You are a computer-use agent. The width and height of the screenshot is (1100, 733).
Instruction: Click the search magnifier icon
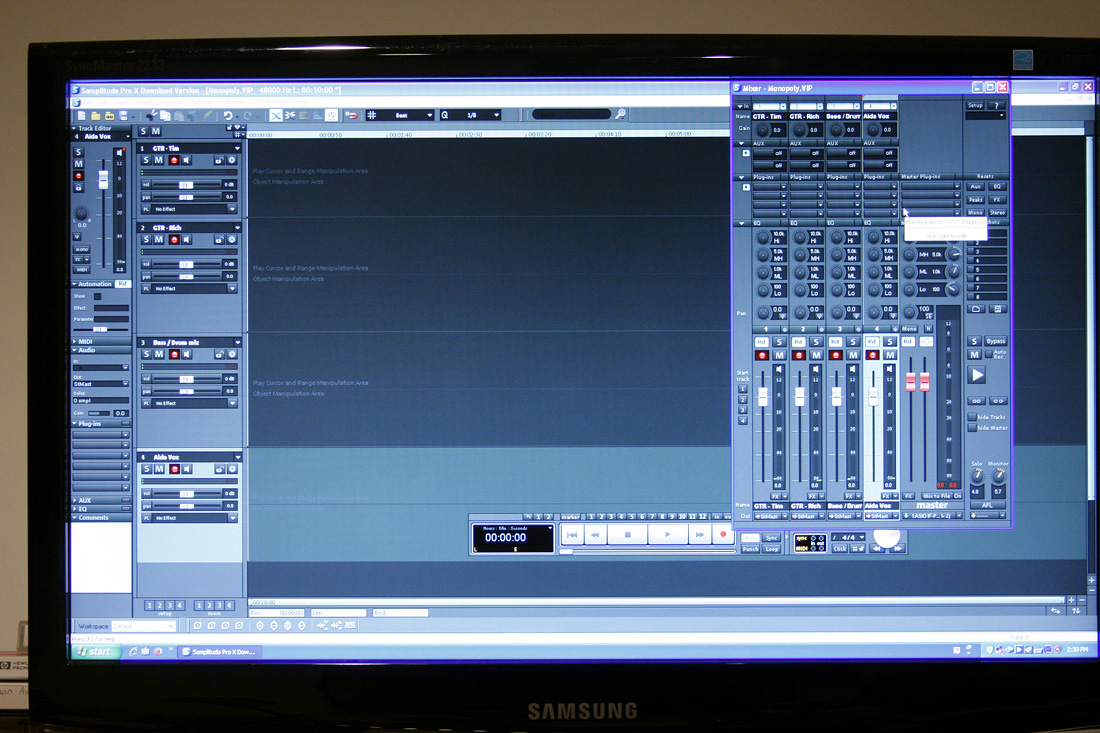[x=620, y=114]
